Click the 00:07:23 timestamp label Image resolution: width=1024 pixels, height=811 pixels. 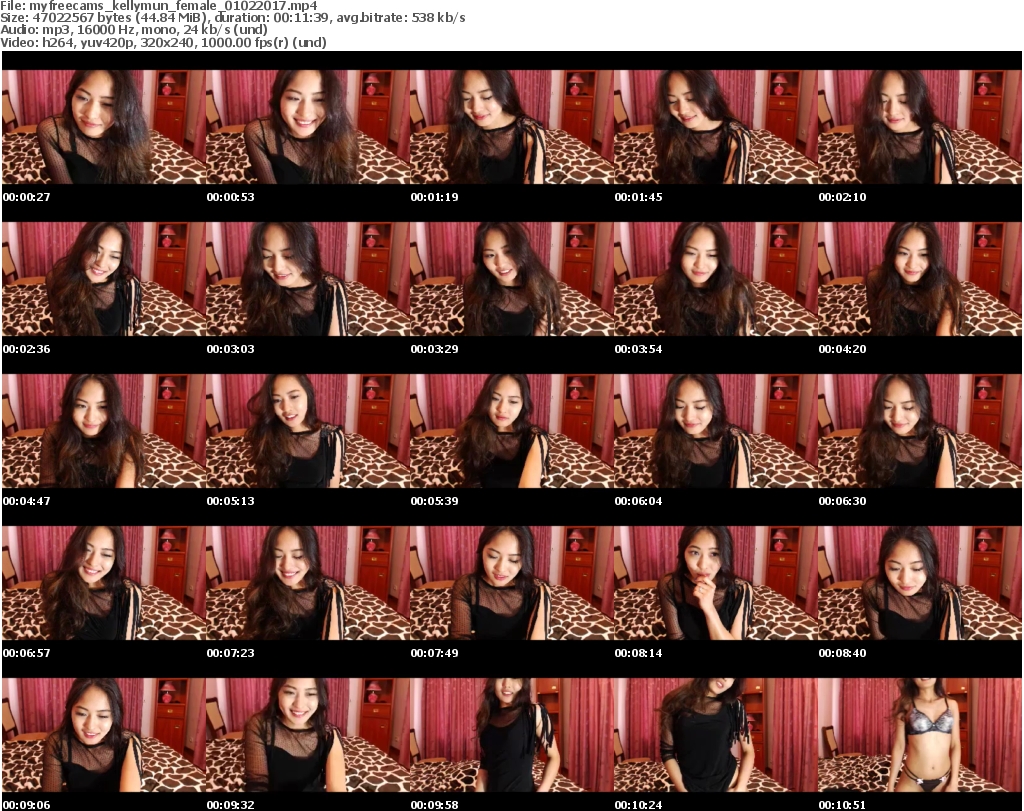coord(231,653)
